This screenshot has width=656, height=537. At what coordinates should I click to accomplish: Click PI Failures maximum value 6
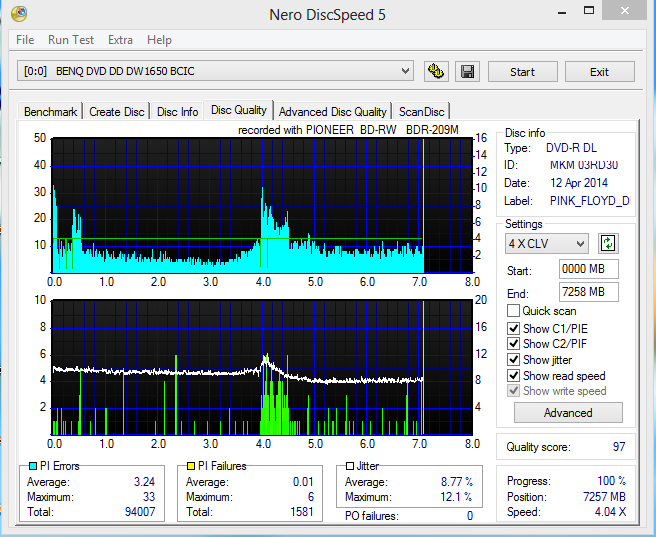click(310, 497)
